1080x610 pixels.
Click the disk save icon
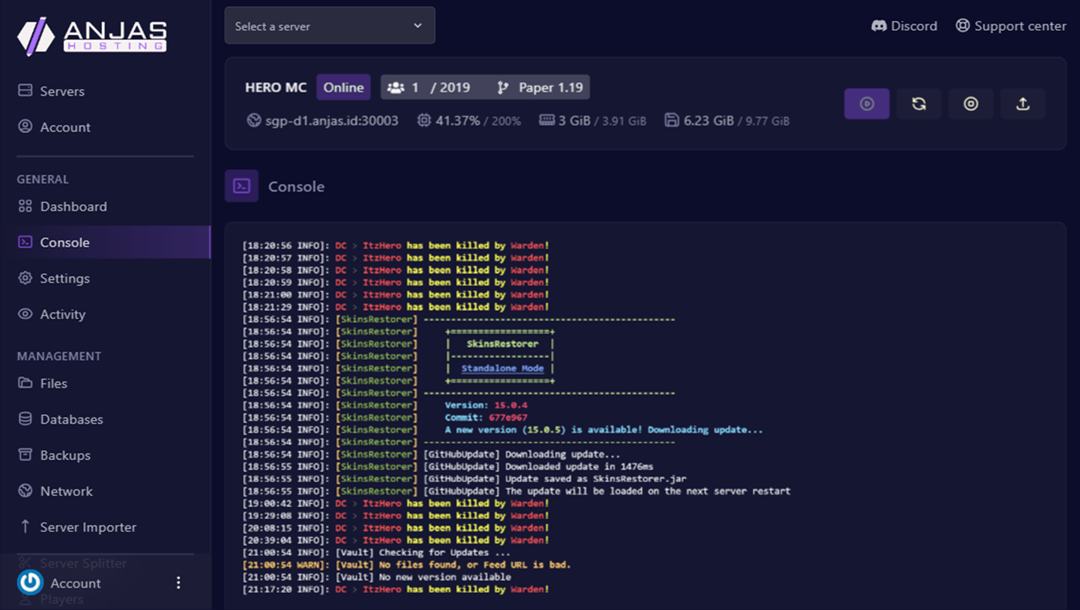click(672, 120)
